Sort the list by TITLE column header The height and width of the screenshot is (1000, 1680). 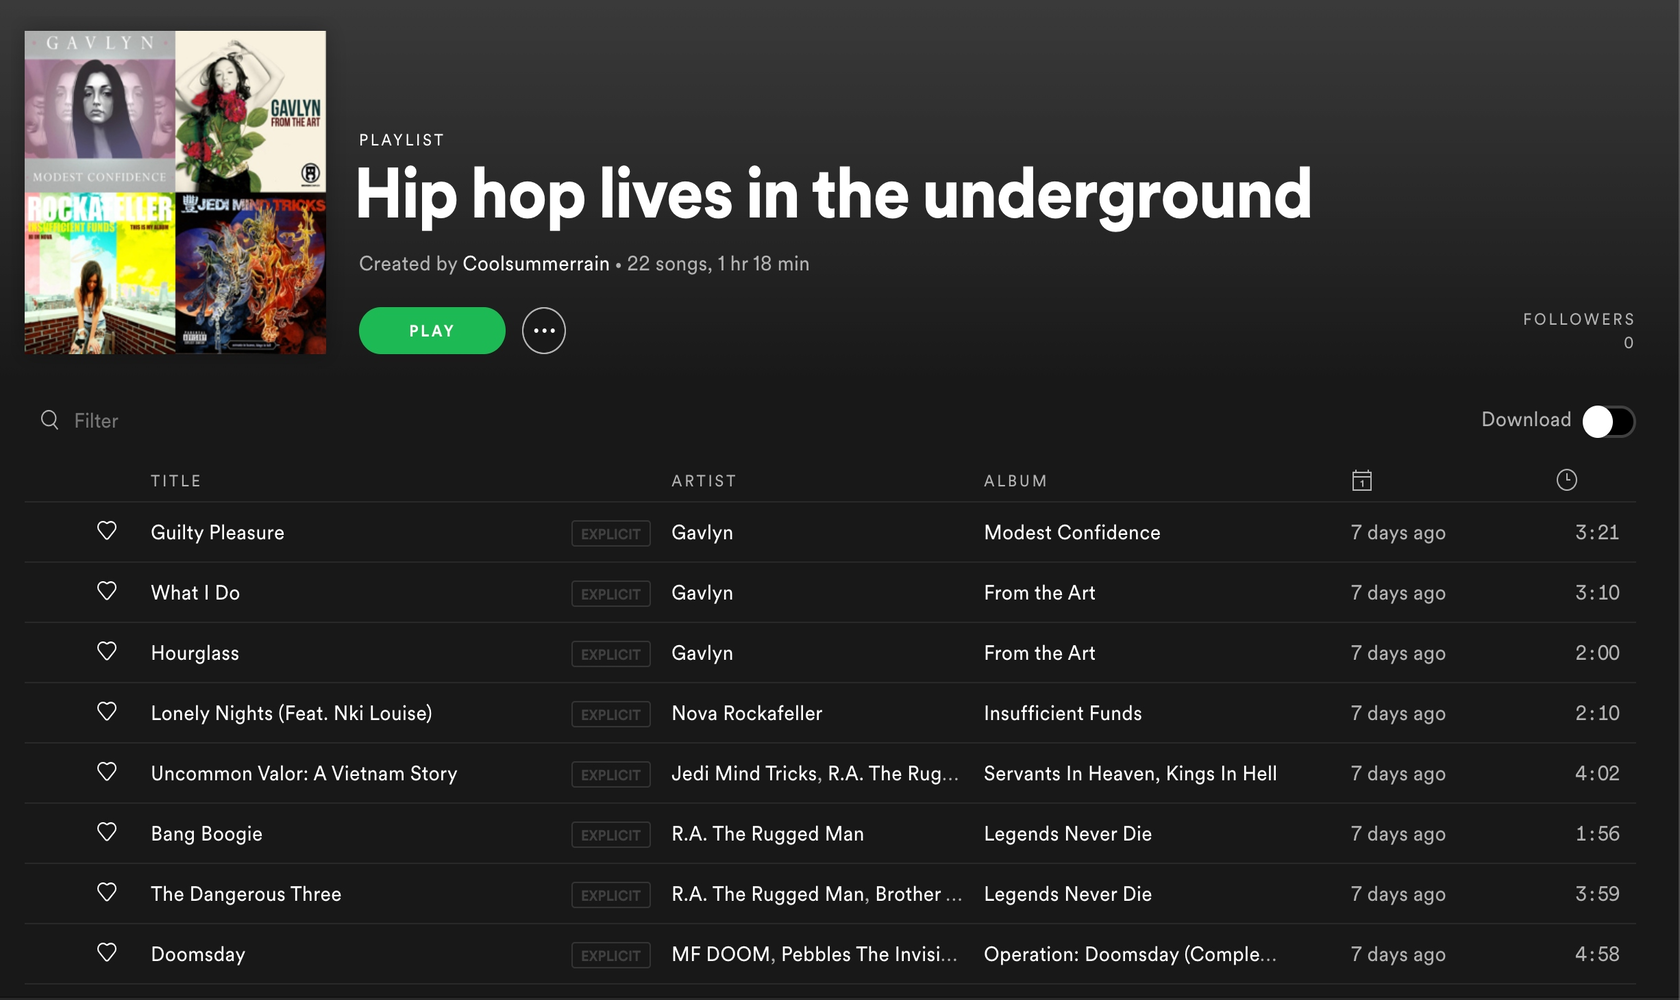(x=176, y=481)
